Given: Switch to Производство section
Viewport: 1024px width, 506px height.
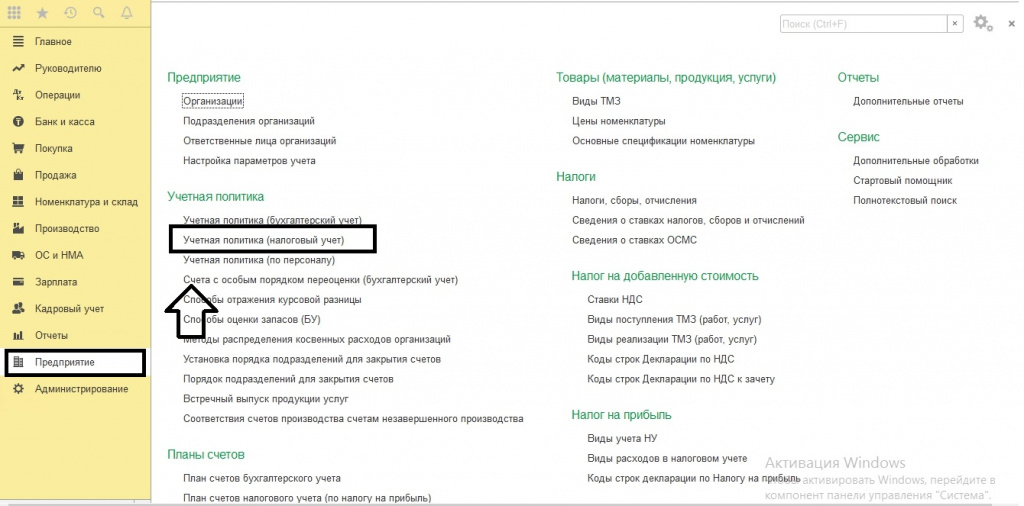Looking at the screenshot, I should [x=67, y=228].
